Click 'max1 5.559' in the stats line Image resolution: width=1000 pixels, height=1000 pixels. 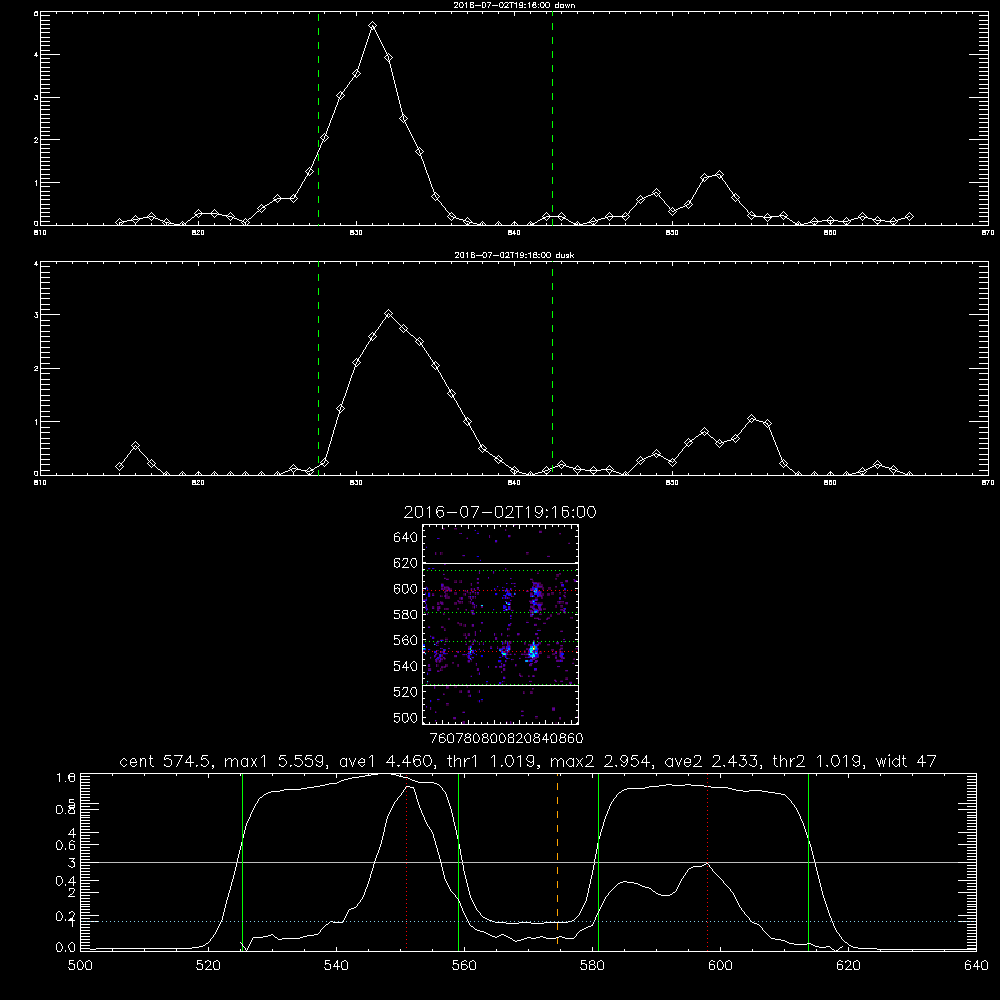[x=274, y=761]
